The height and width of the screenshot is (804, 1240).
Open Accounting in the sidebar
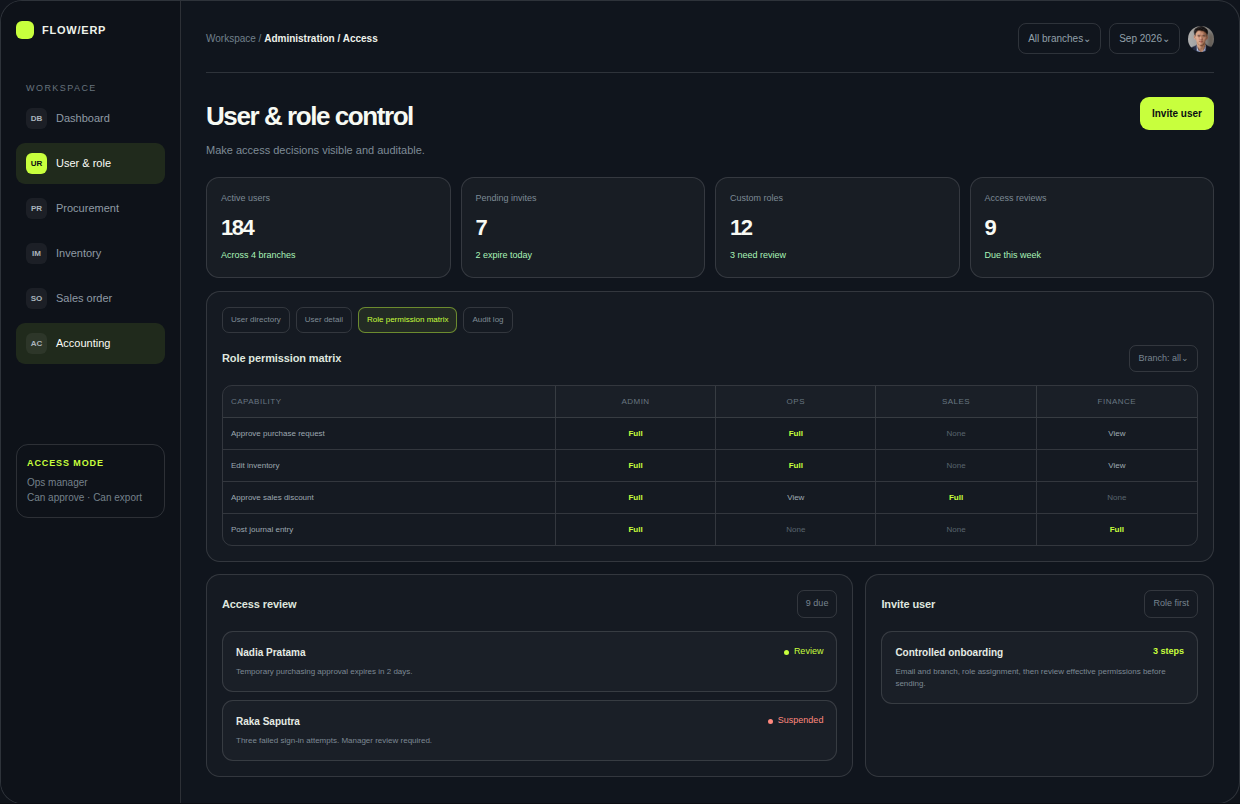click(90, 343)
